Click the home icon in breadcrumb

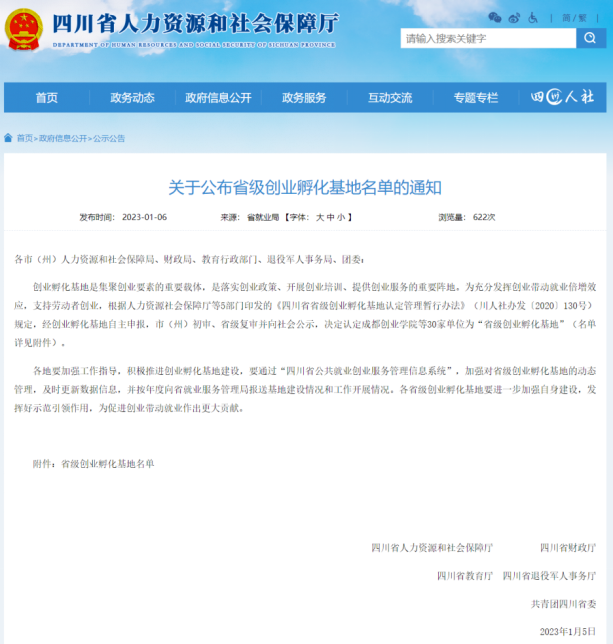(8, 138)
